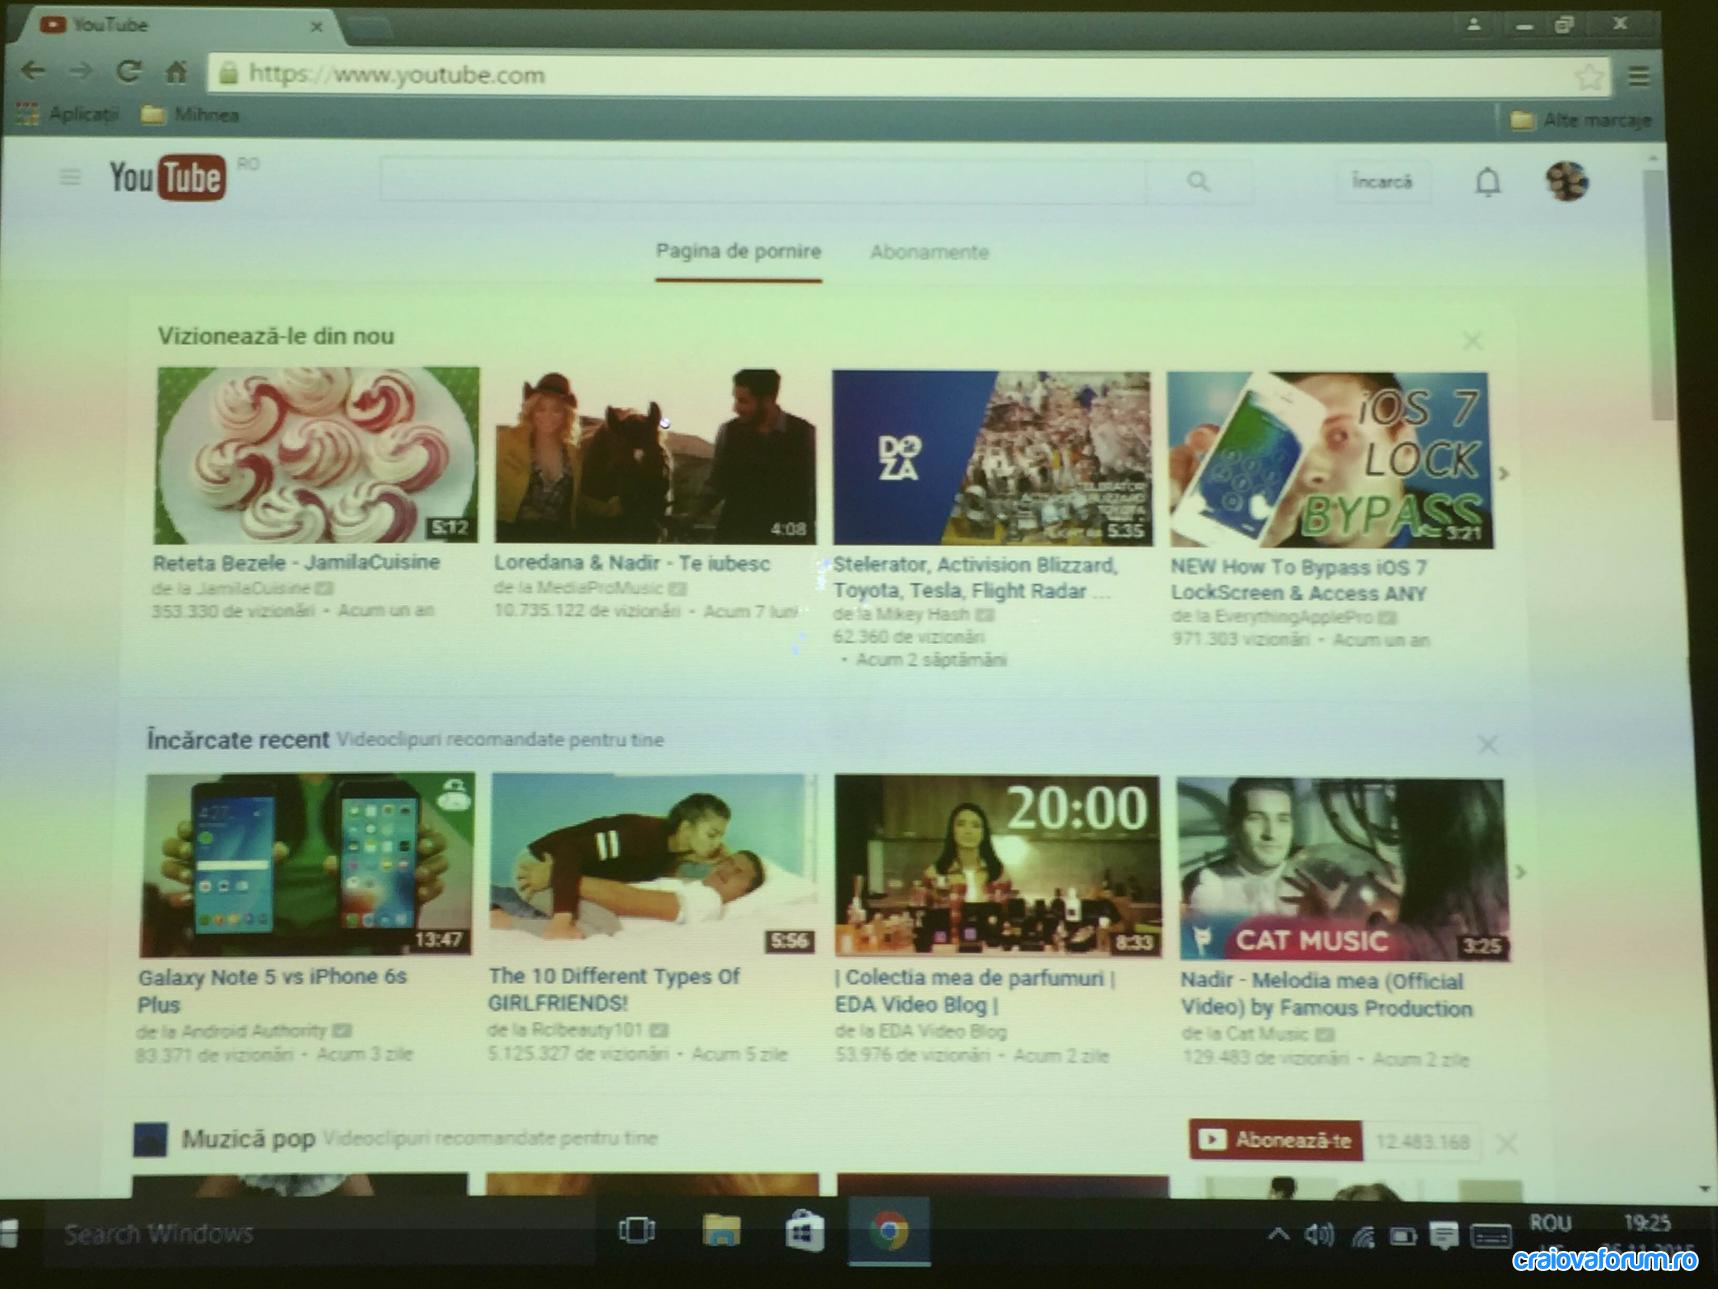Click the meringue Reteta Bezele thumbnail

pyautogui.click(x=317, y=455)
